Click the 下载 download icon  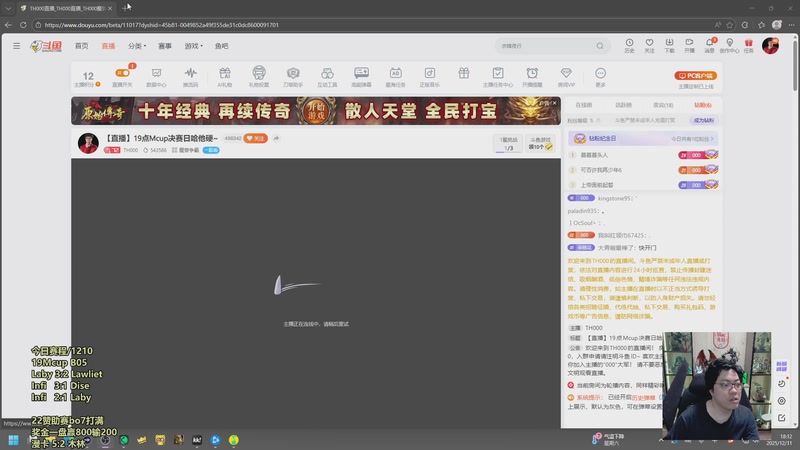(669, 45)
